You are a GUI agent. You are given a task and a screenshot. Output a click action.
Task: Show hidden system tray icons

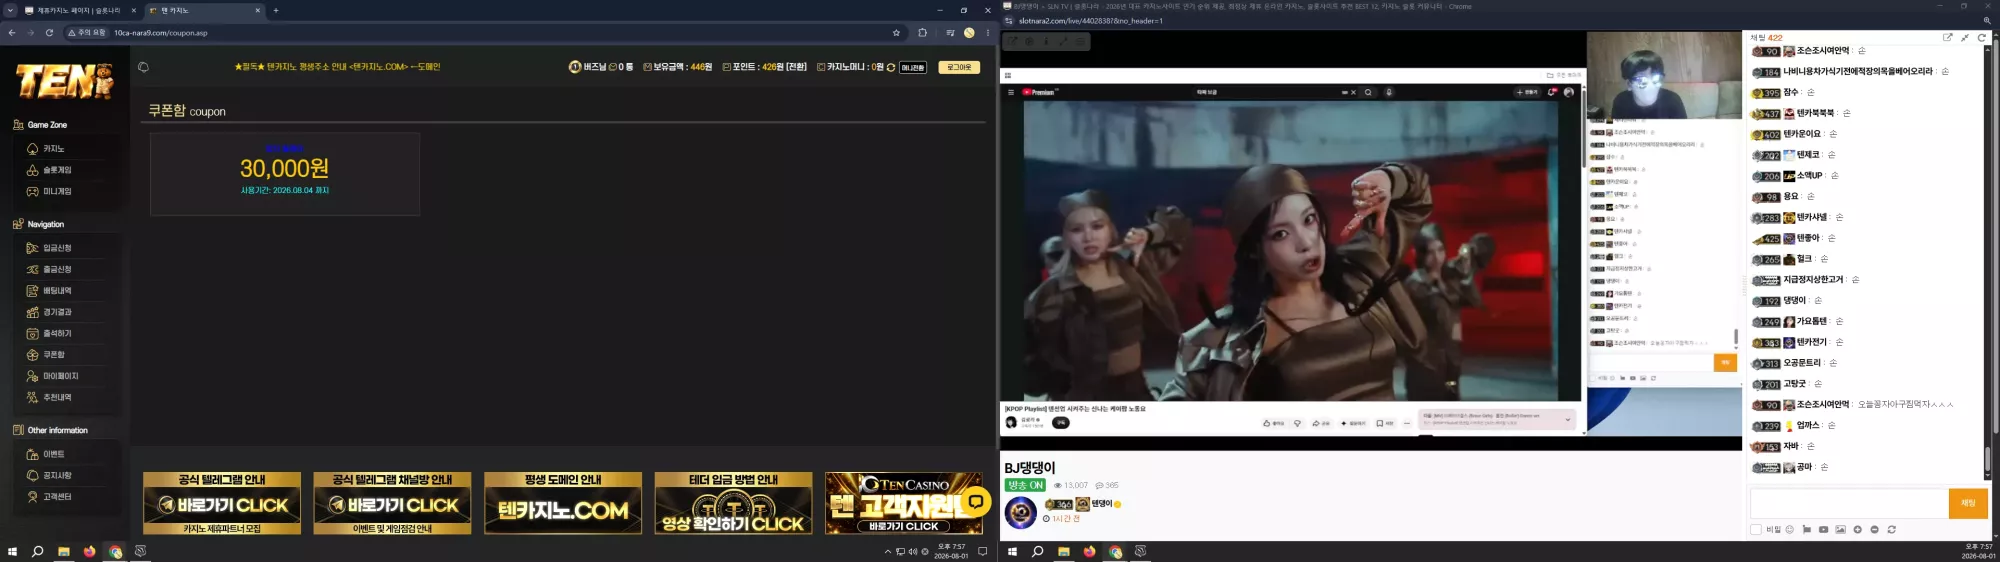tap(887, 551)
